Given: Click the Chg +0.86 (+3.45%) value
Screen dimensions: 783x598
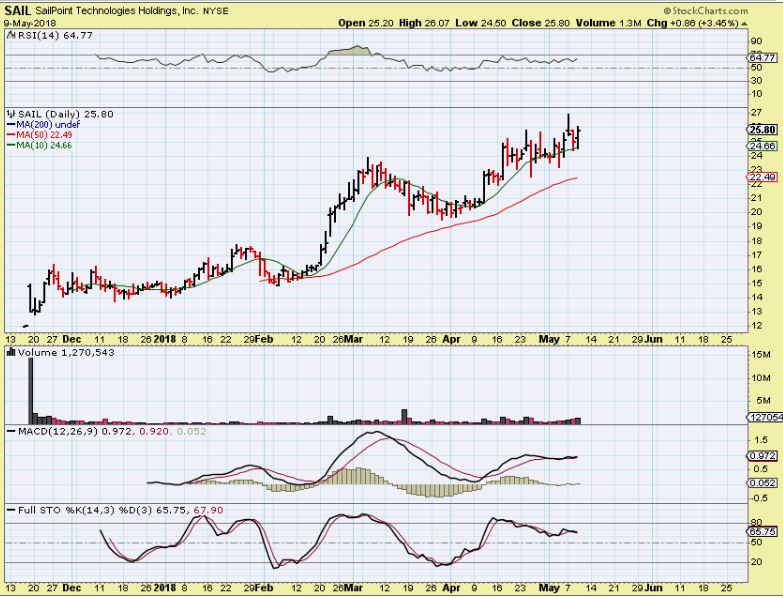Looking at the screenshot, I should (692, 23).
